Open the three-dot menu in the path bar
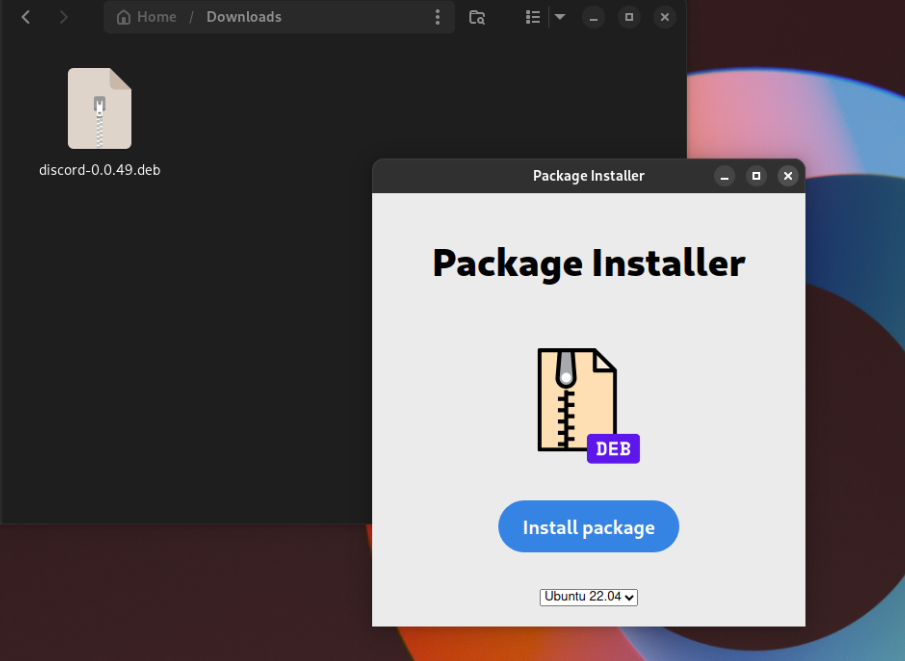 point(437,17)
